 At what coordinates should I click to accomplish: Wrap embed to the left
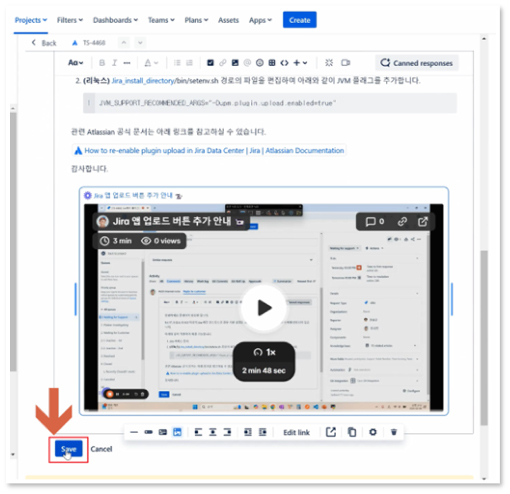point(248,432)
